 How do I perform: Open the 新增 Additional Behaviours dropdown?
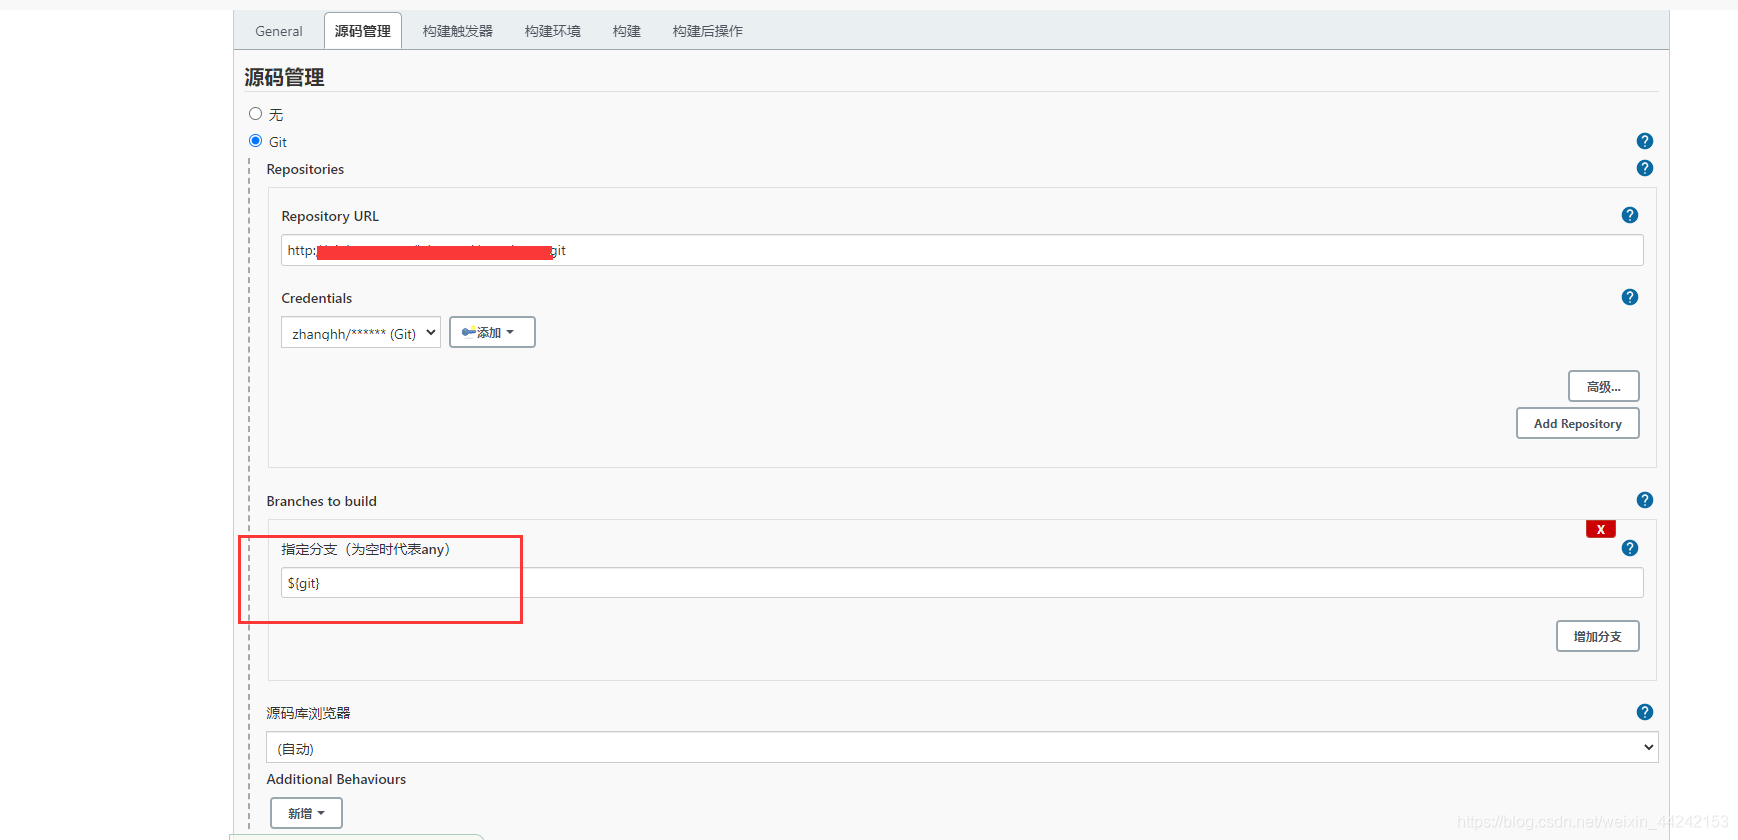[306, 813]
